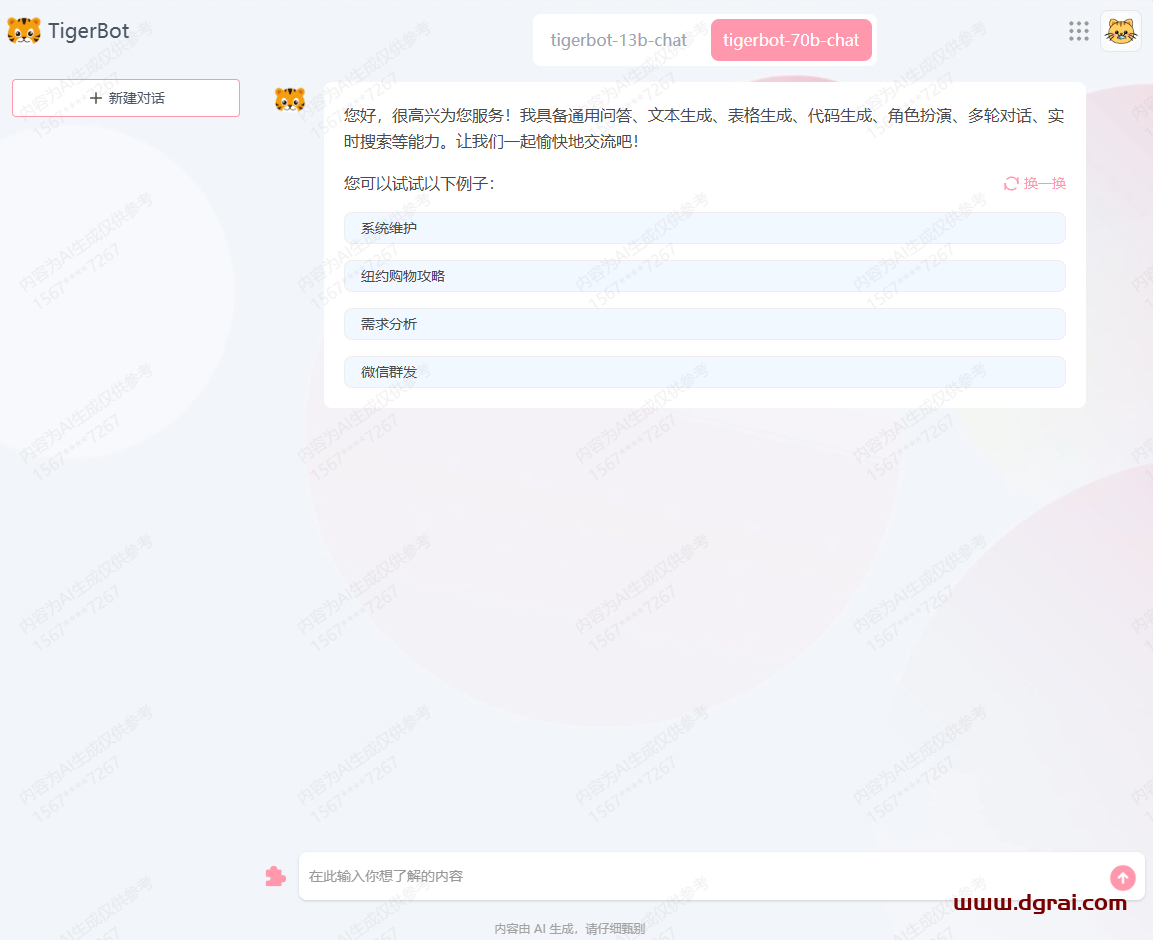
Task: Click the AI-generated content disclaimer footer
Action: point(569,929)
